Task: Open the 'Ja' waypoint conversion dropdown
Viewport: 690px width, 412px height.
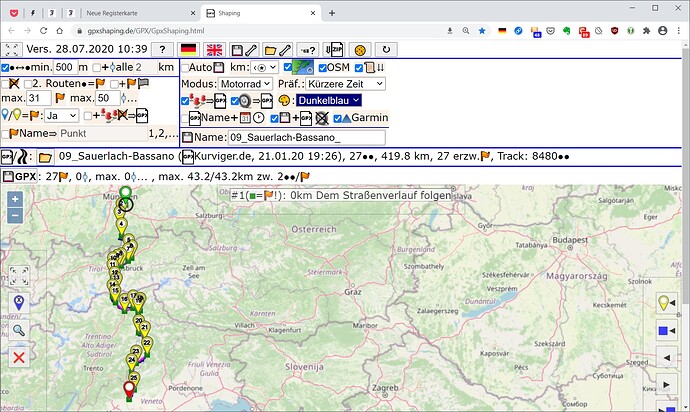Action: point(62,116)
